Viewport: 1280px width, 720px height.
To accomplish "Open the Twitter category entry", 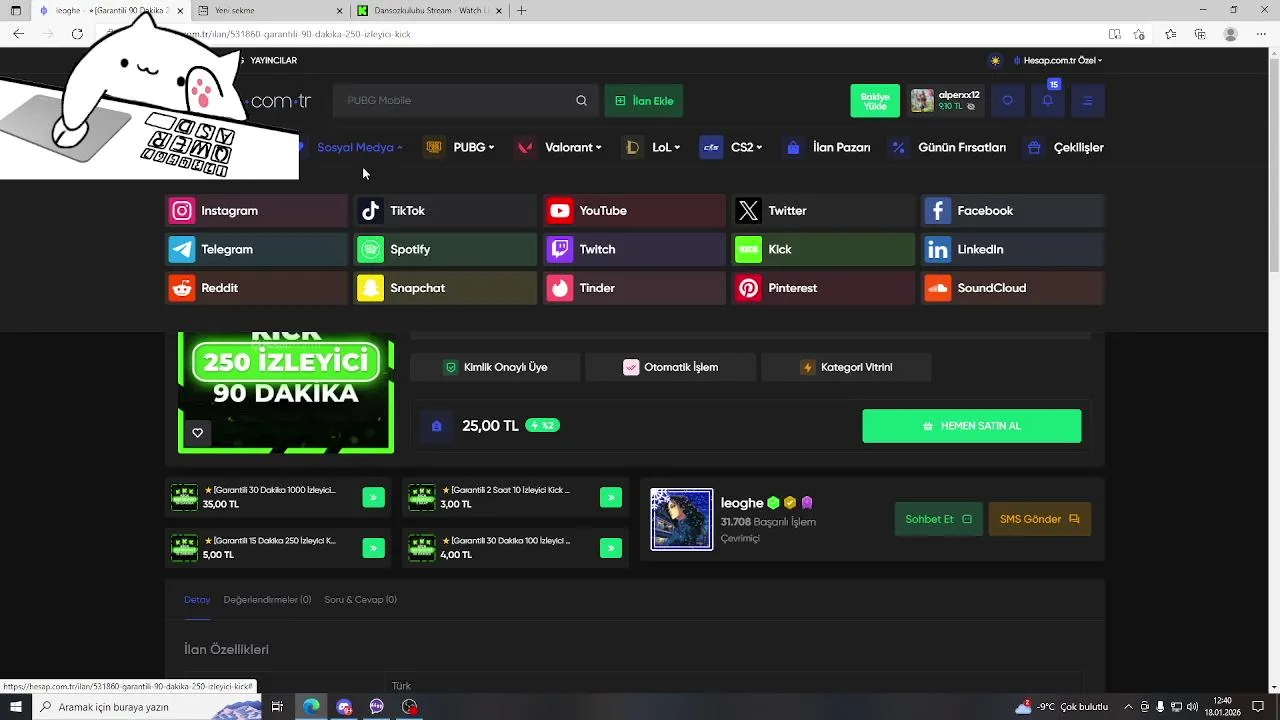I will 823,211.
